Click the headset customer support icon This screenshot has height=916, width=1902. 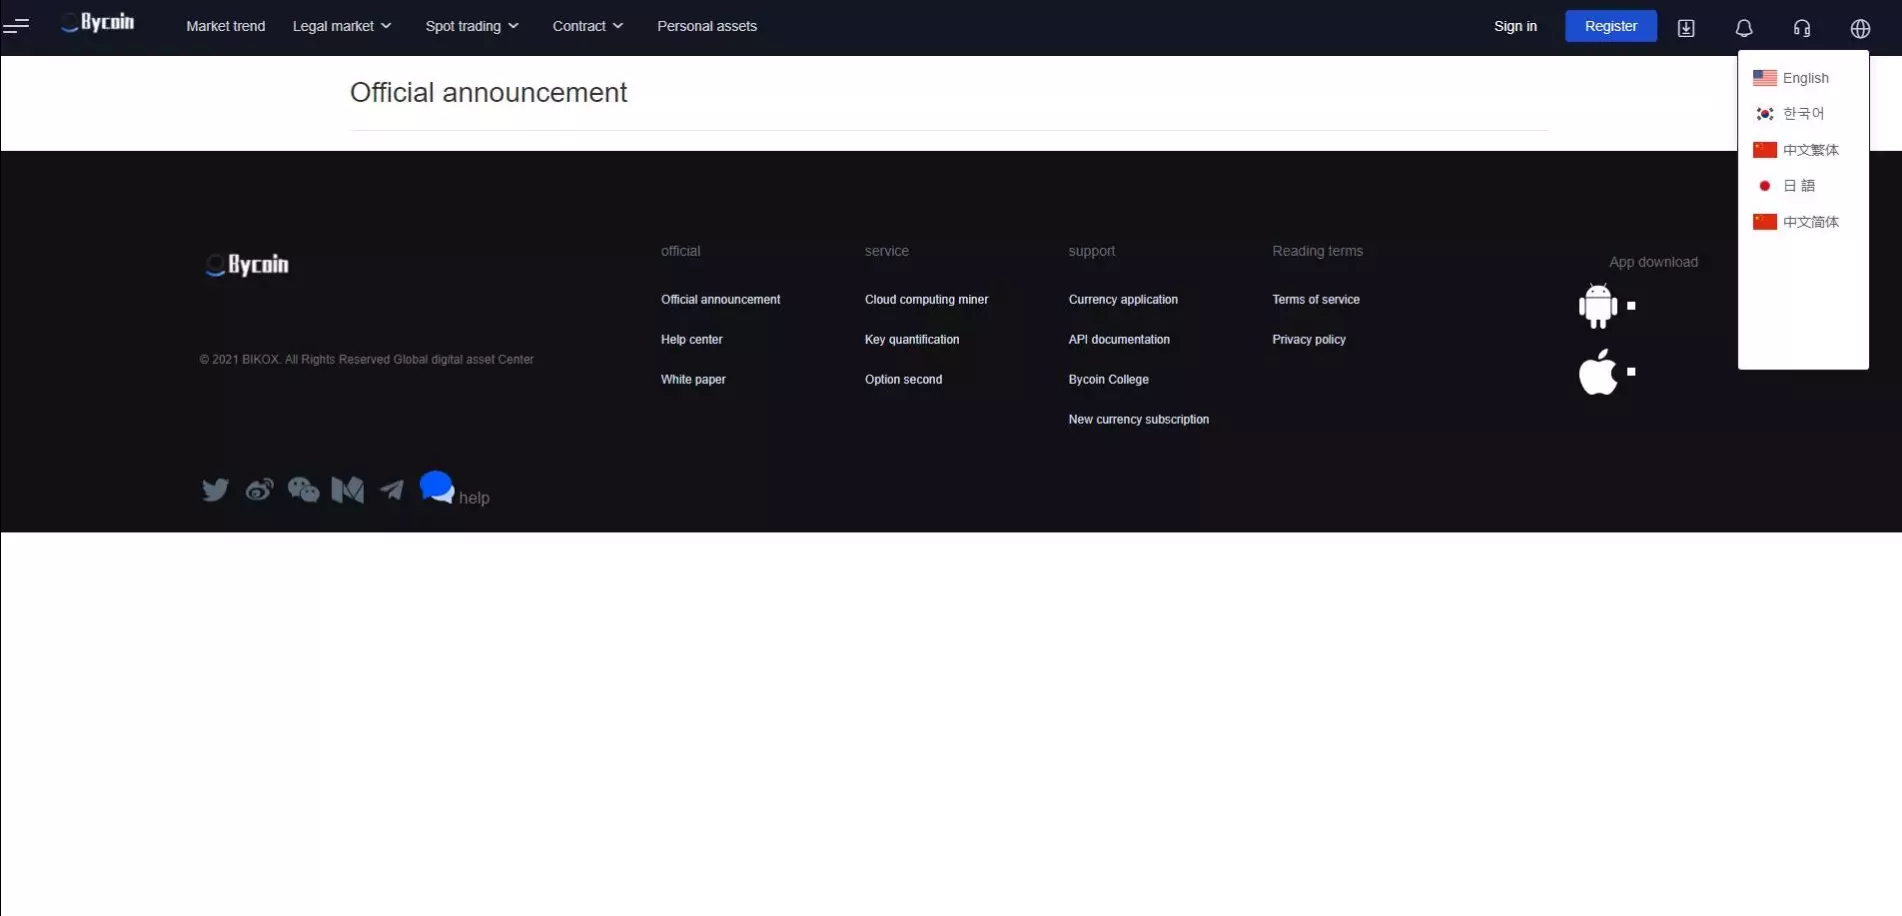click(1802, 28)
